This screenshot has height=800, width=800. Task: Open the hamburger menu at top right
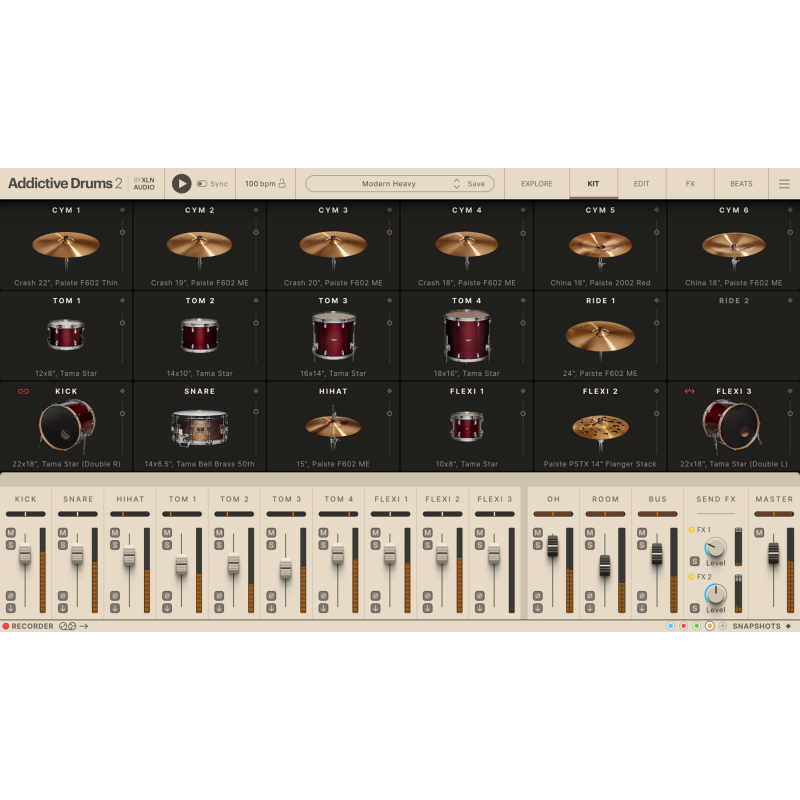pos(786,184)
